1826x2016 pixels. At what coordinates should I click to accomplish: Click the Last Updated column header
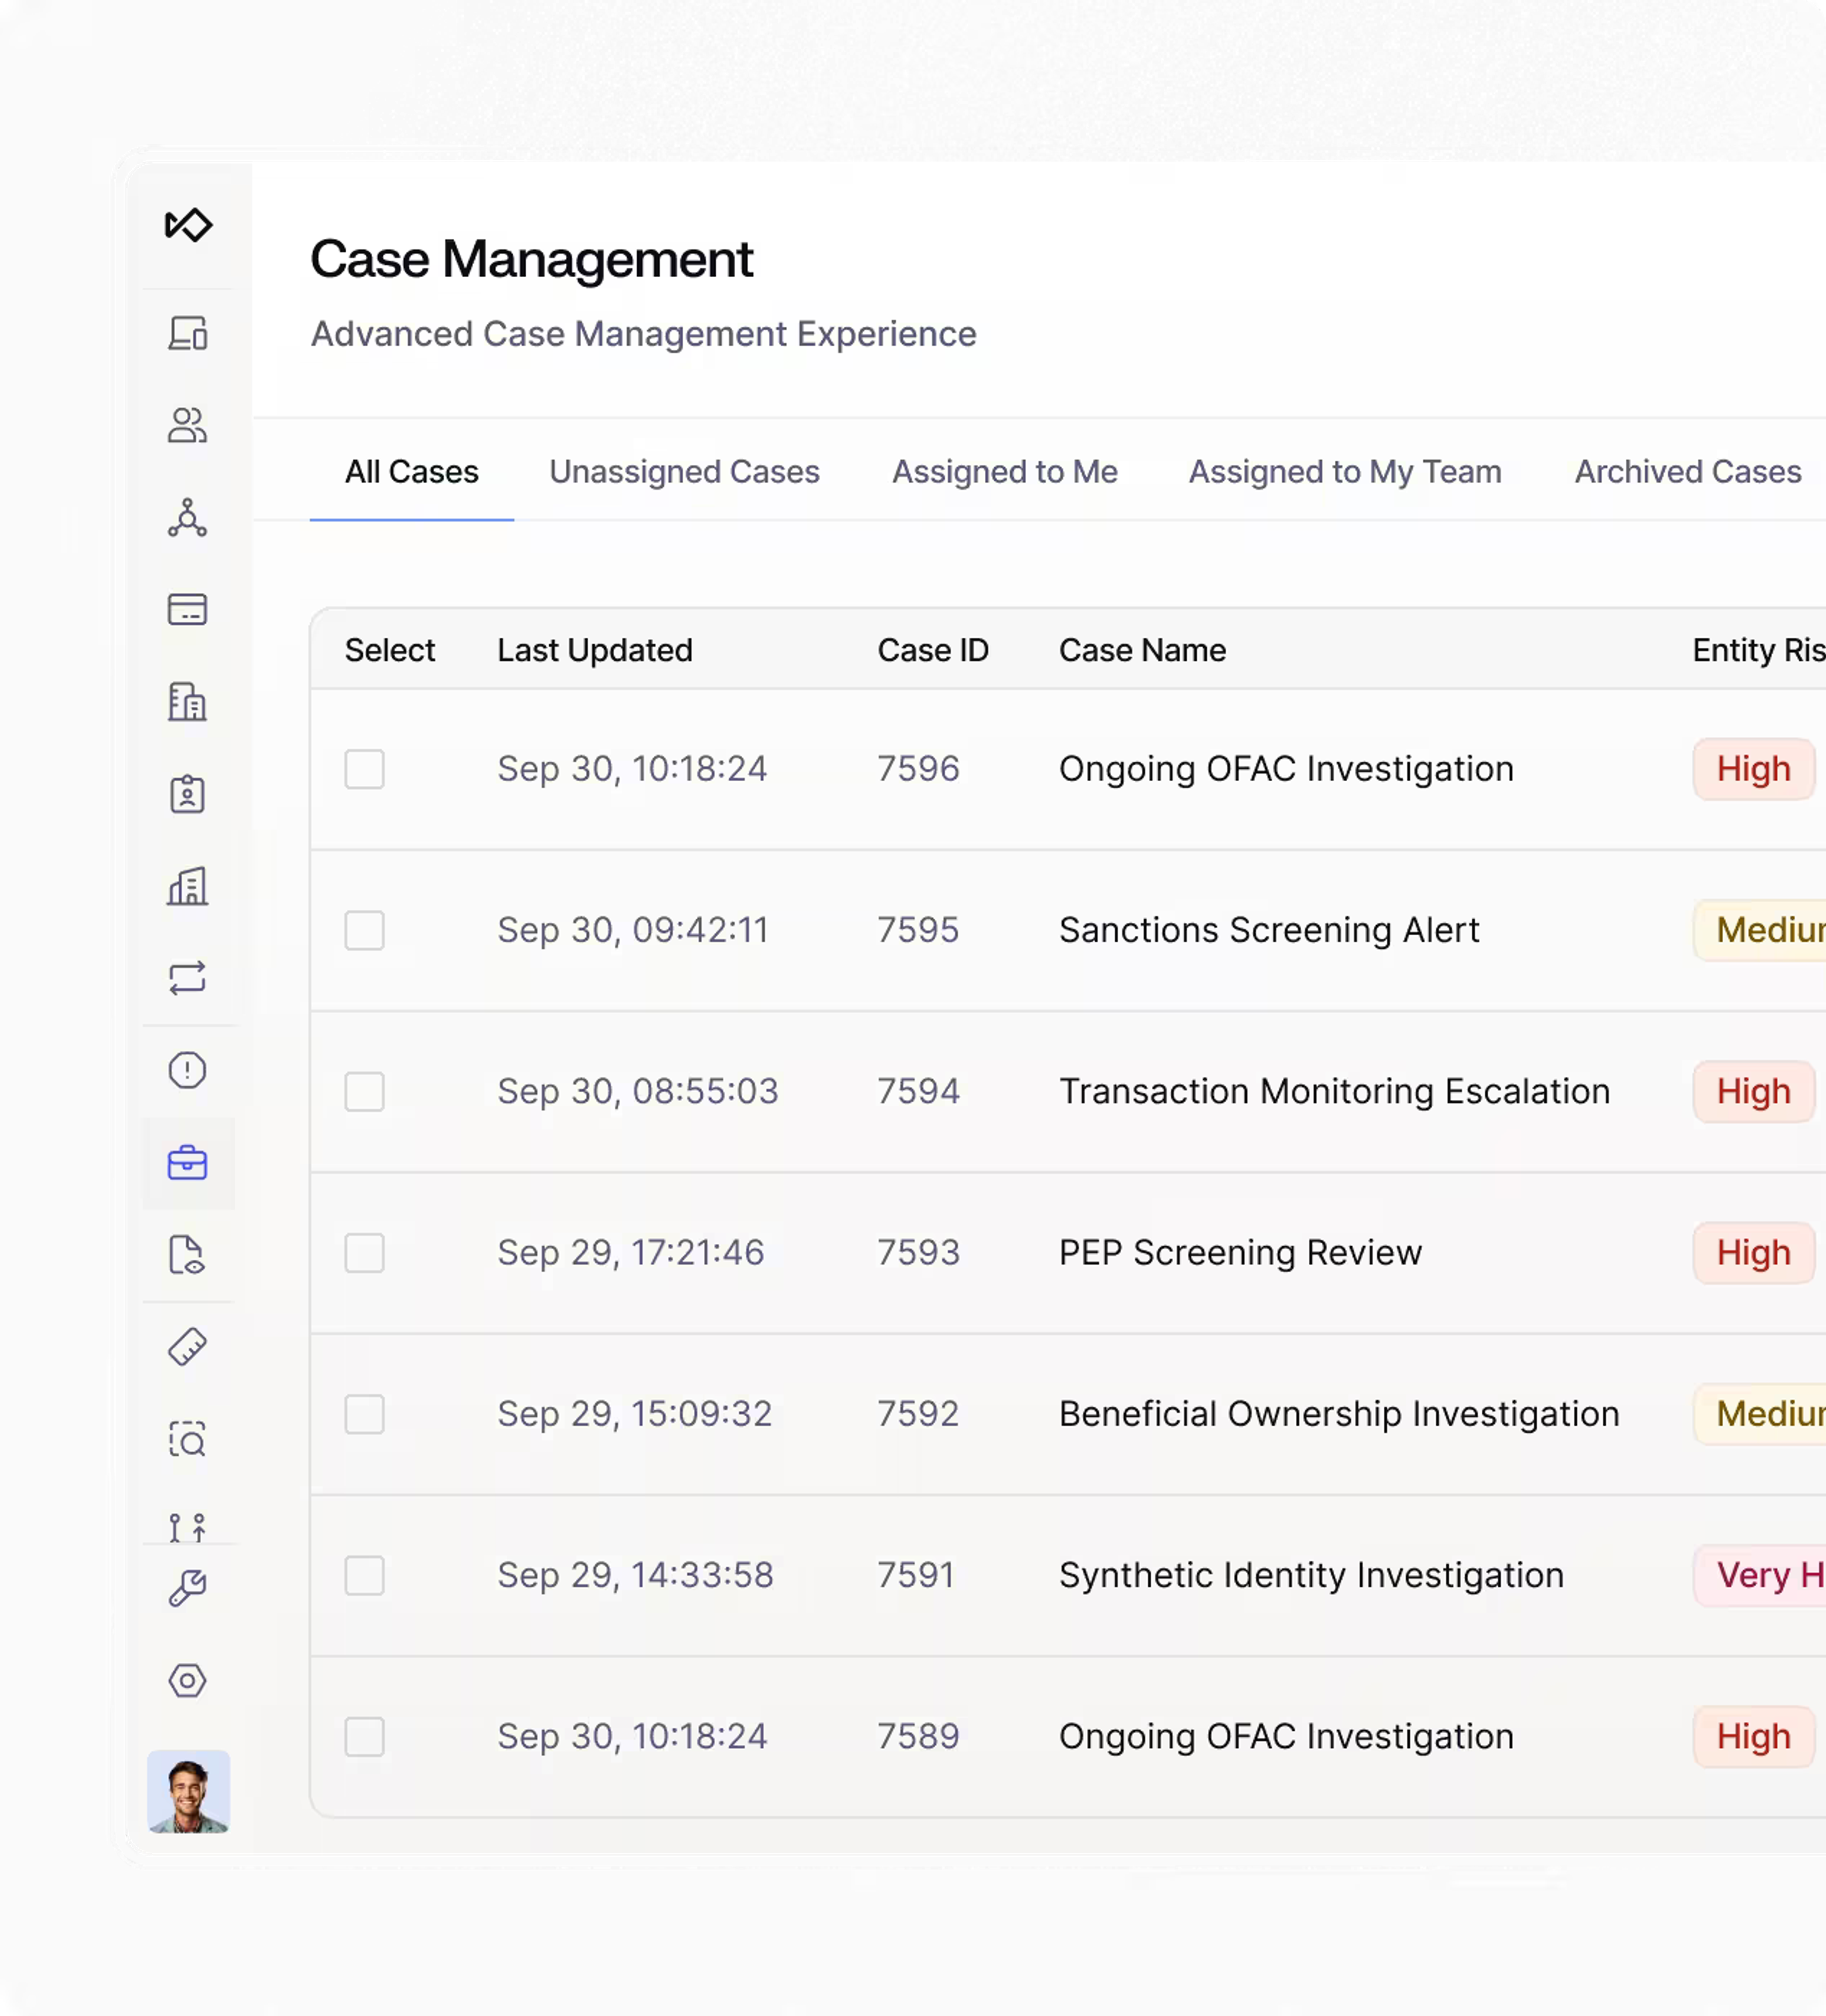tap(595, 650)
